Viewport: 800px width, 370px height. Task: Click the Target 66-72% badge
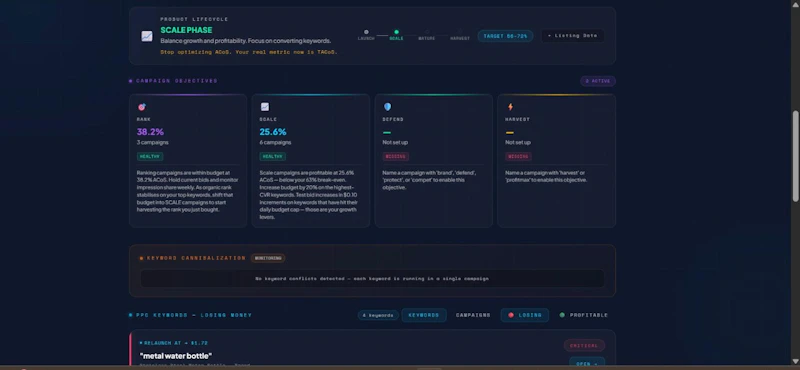click(x=505, y=36)
